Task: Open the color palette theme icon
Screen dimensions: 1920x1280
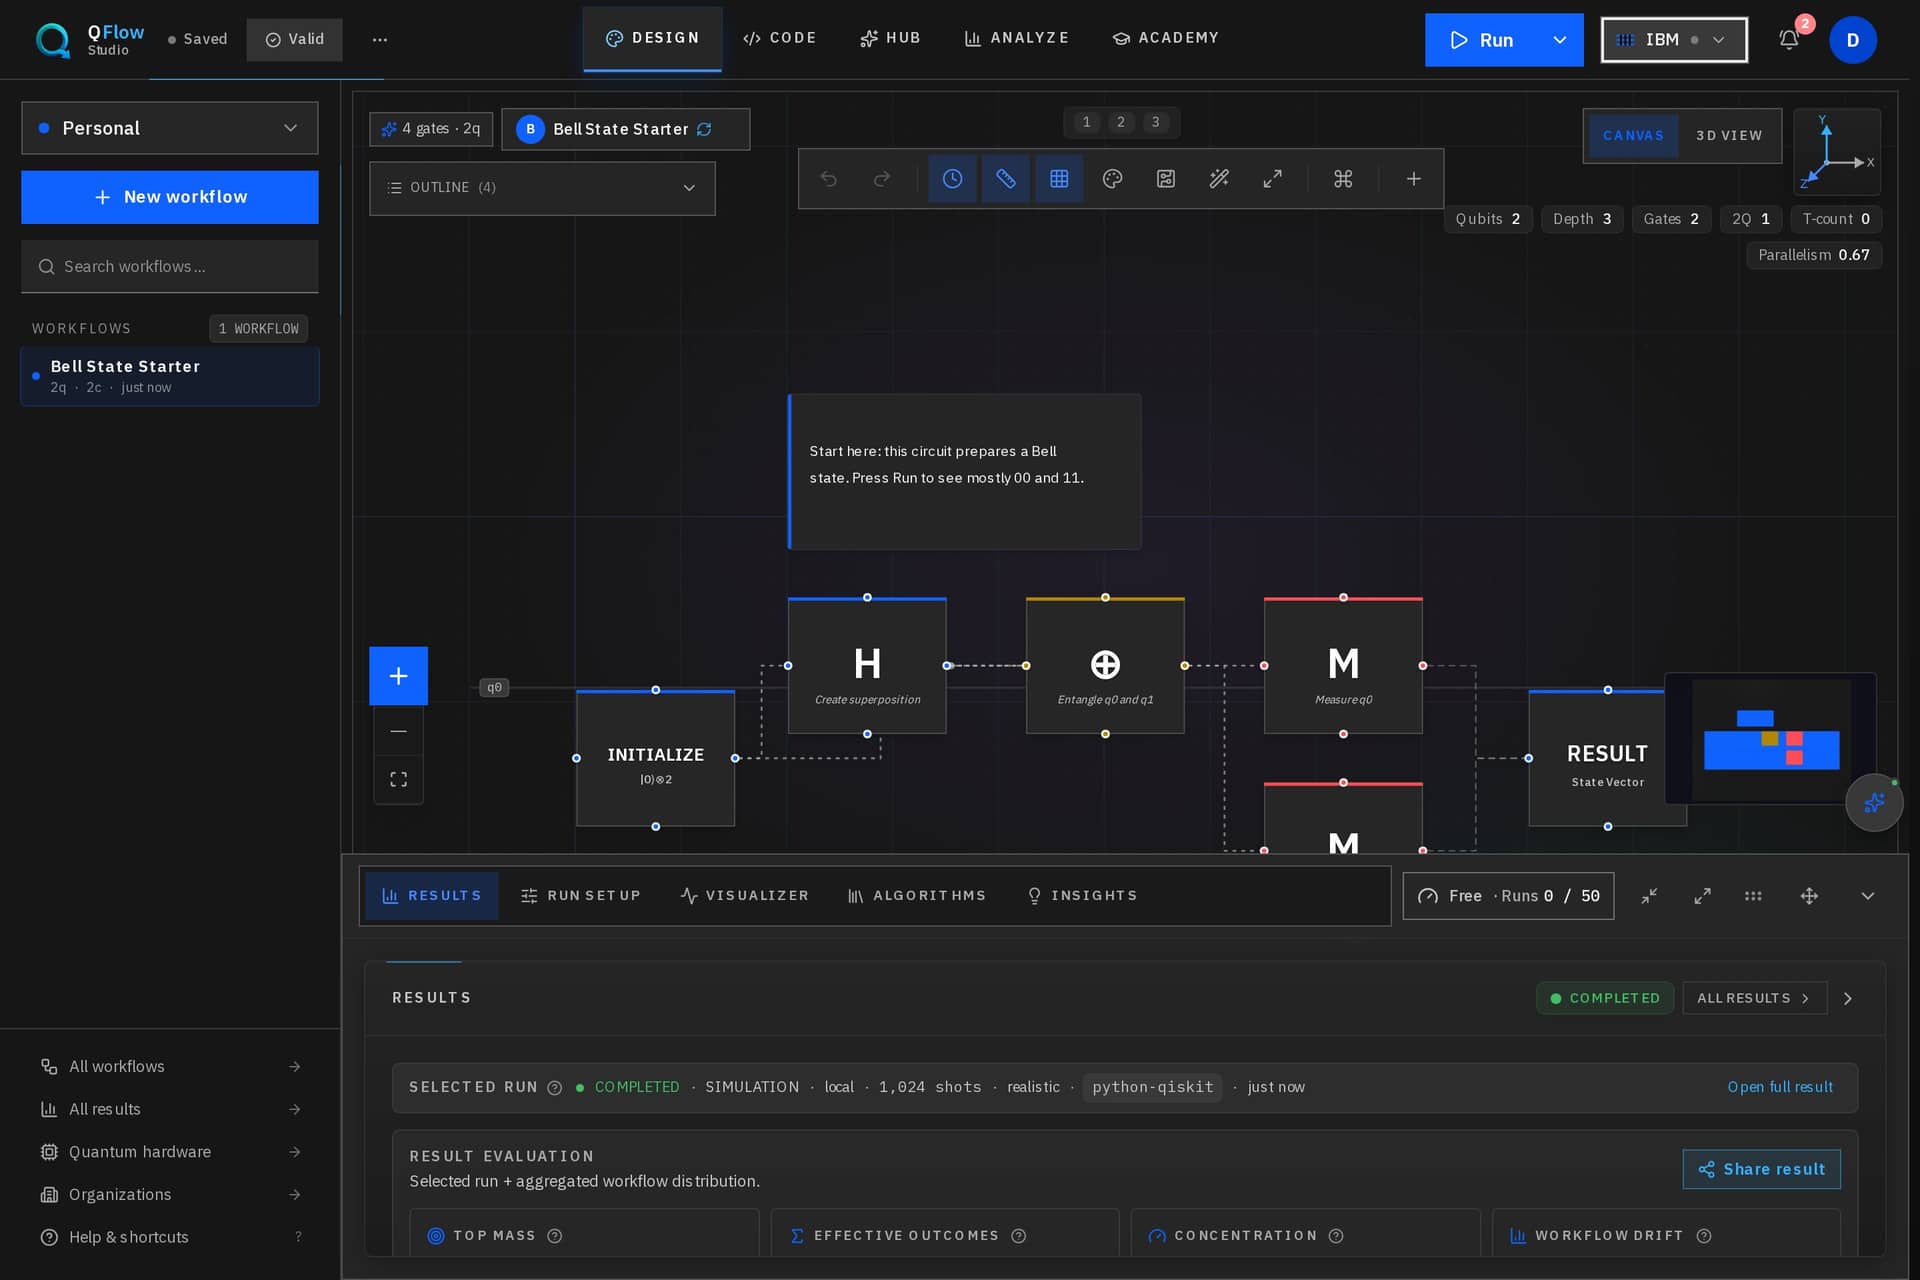Action: tap(1112, 179)
